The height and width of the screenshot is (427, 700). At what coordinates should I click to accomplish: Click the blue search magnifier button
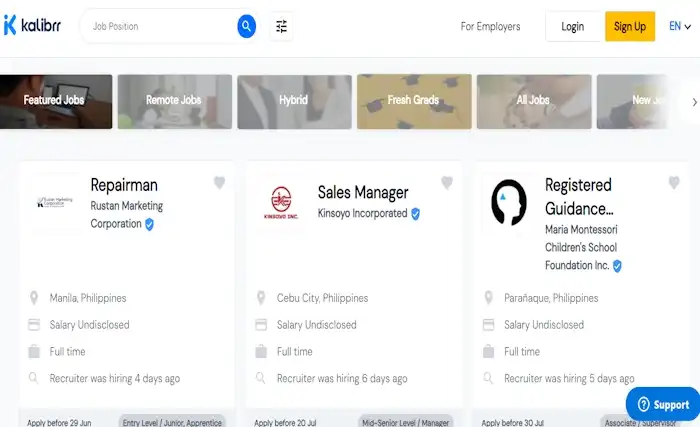click(x=246, y=26)
